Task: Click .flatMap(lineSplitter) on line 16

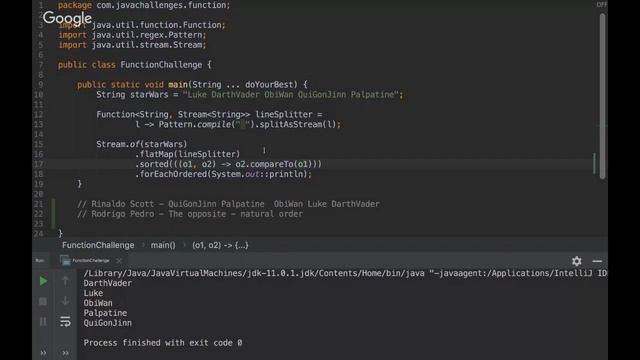Action: click(x=188, y=154)
